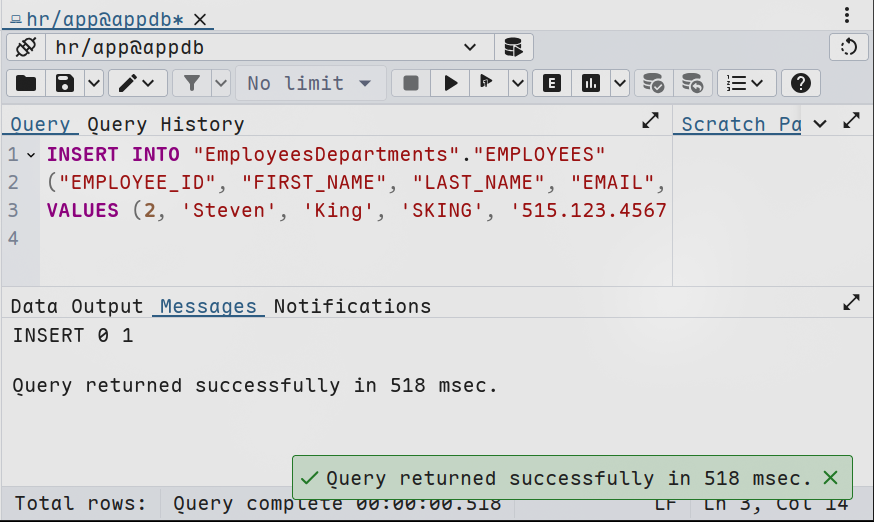Click the Commit transaction icon
The image size is (874, 522).
click(653, 83)
